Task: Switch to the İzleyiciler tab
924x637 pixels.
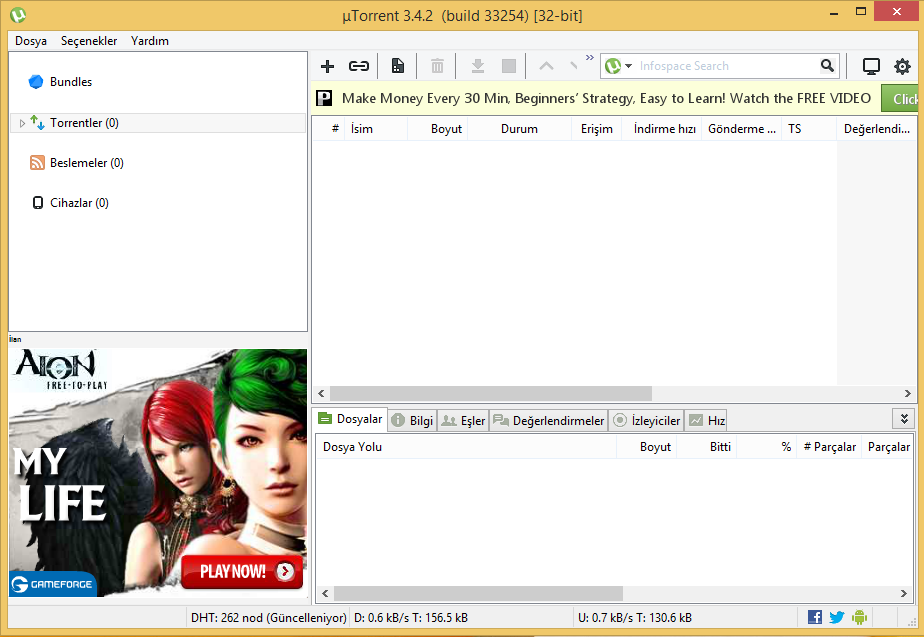Action: 646,421
